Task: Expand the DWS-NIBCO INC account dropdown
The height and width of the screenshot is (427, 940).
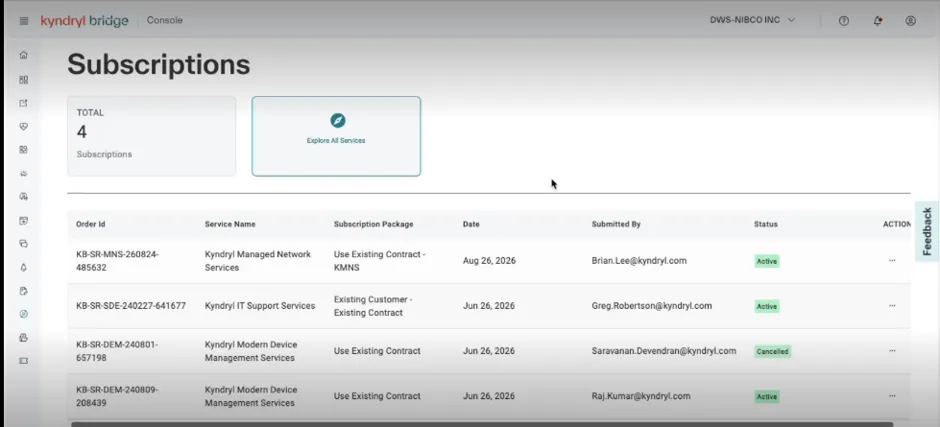Action: (752, 20)
